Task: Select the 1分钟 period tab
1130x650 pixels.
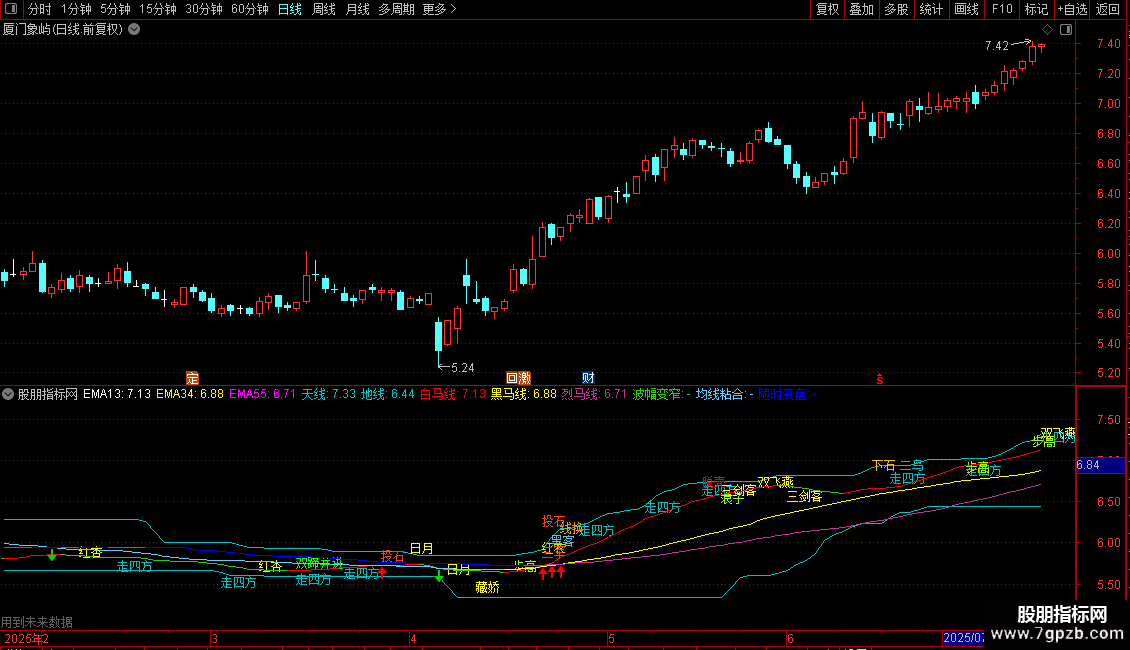Action: (x=76, y=9)
